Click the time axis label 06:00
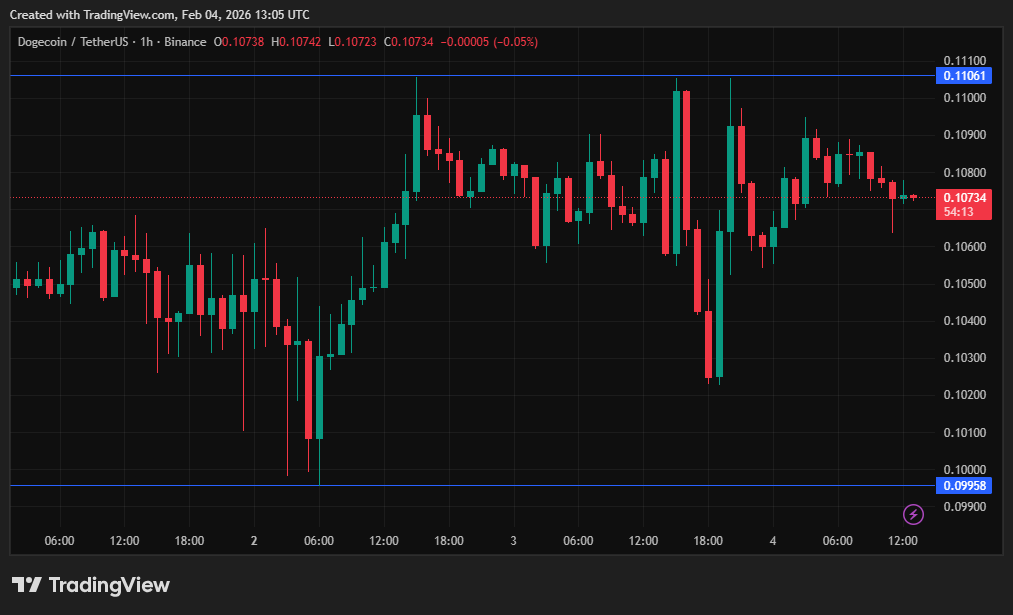This screenshot has width=1013, height=615. click(x=59, y=540)
